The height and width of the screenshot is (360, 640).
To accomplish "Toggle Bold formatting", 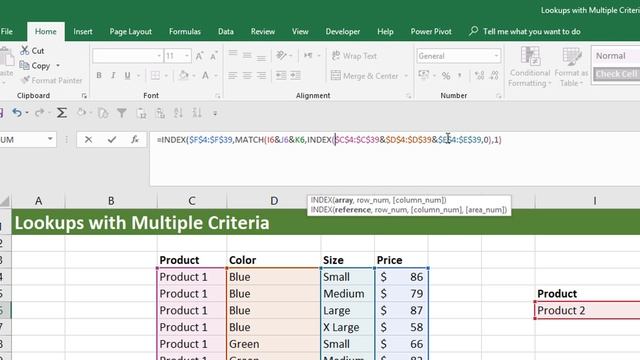I will (99, 76).
